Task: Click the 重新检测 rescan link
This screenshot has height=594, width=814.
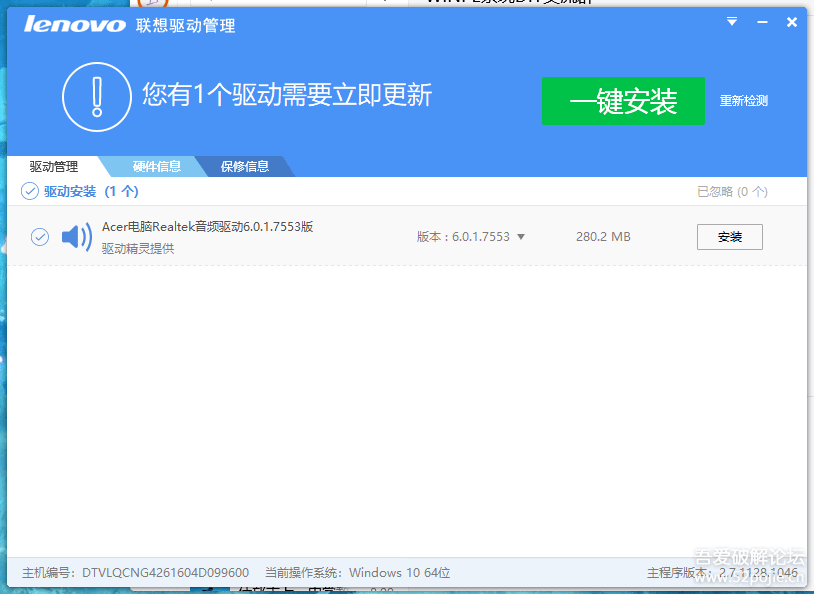Action: 744,101
